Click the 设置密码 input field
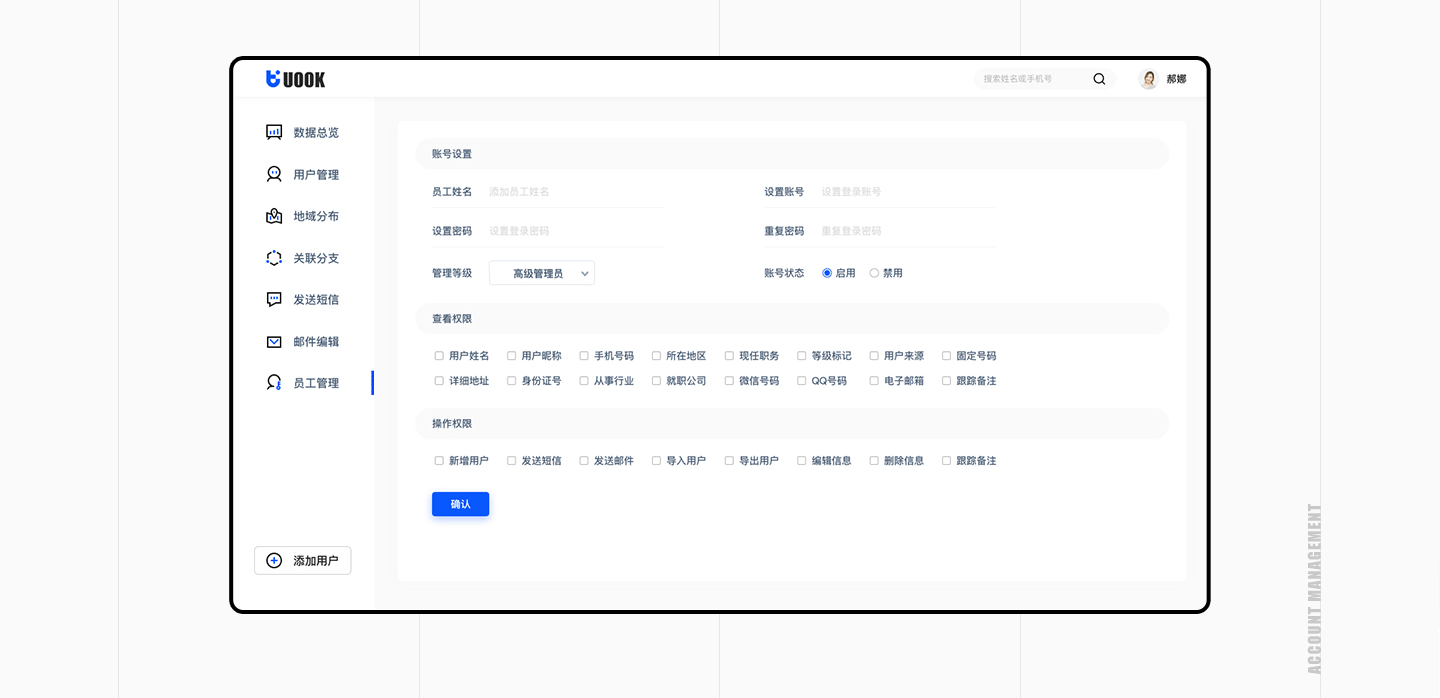Screen dimensions: 1440x698 [575, 230]
